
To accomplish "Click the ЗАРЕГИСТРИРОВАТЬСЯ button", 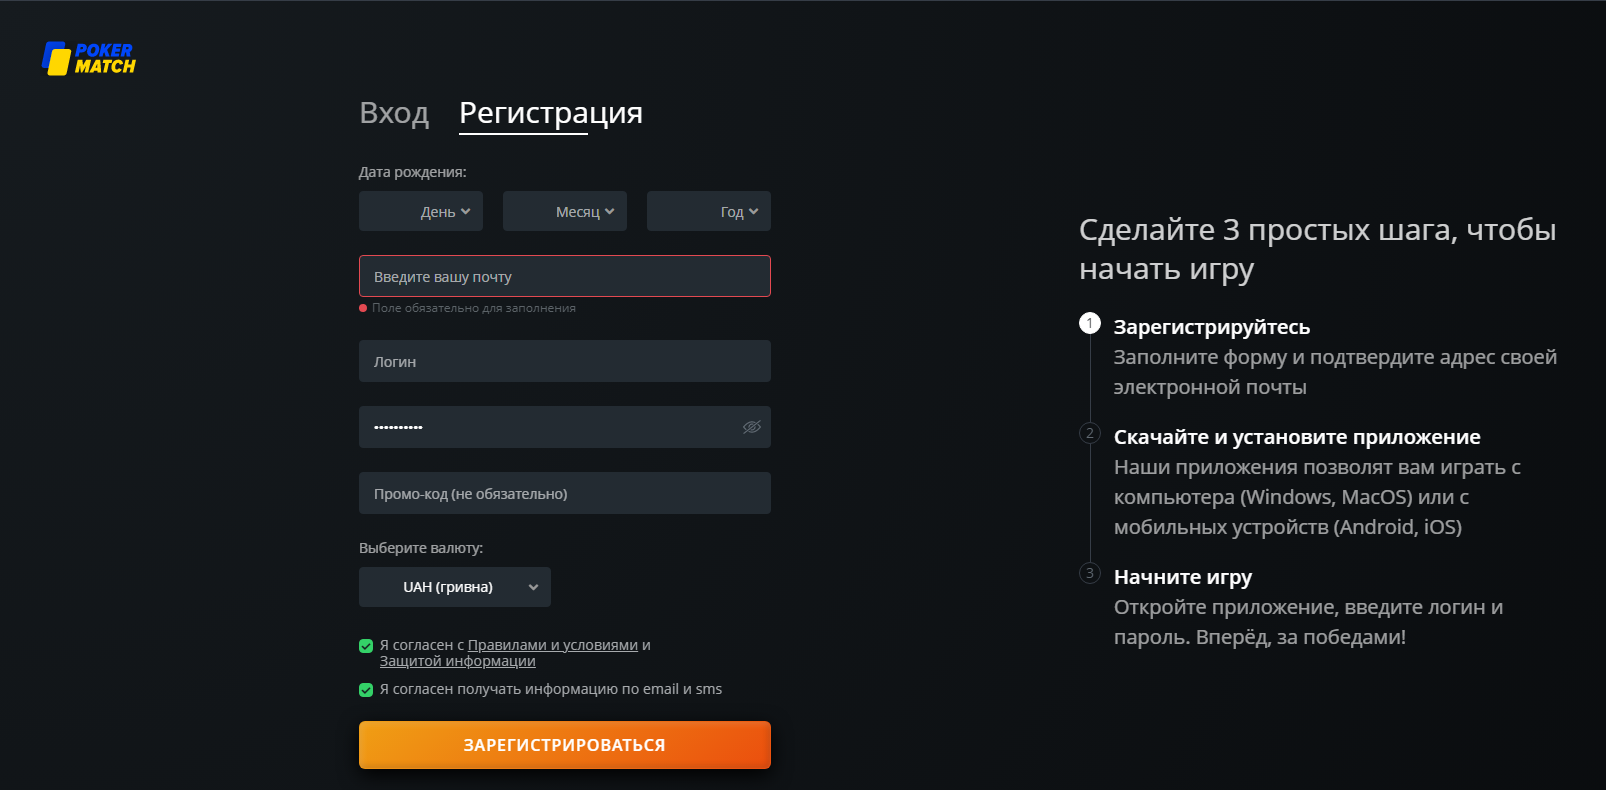I will coord(565,745).
